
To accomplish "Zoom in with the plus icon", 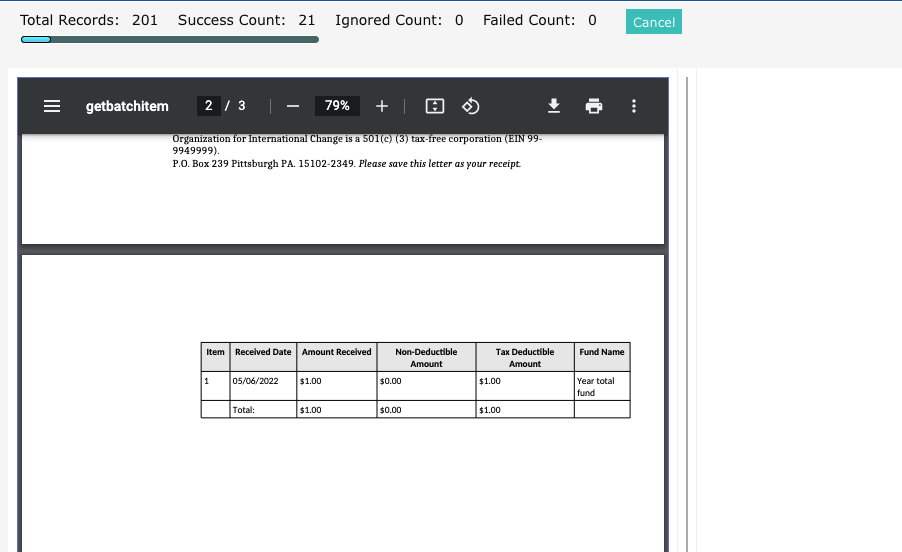I will [x=381, y=106].
